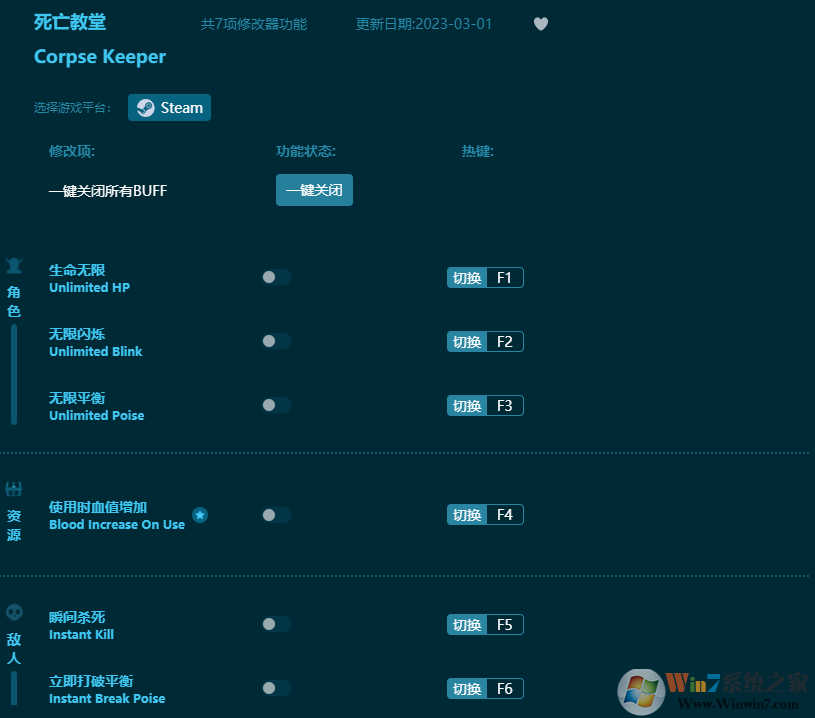Enable Blood Increase On Use toggle
The image size is (815, 718).
(276, 515)
